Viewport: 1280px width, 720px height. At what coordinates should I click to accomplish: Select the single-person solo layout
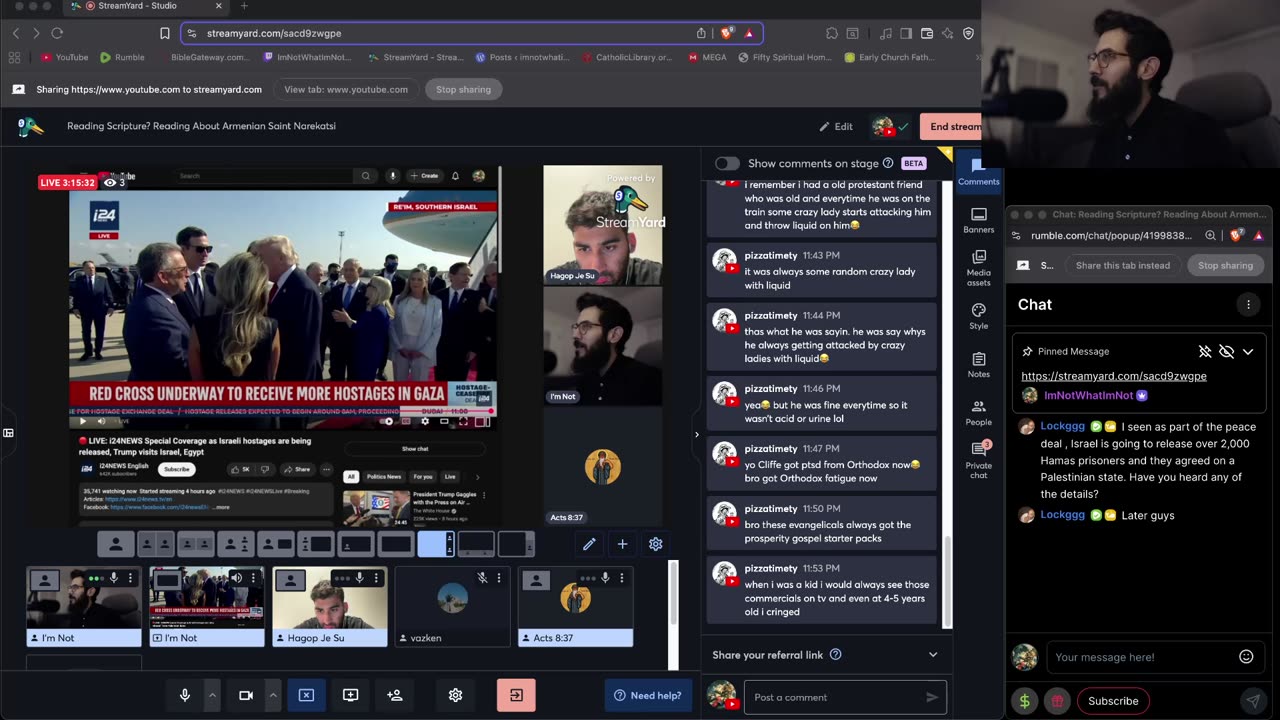click(116, 544)
